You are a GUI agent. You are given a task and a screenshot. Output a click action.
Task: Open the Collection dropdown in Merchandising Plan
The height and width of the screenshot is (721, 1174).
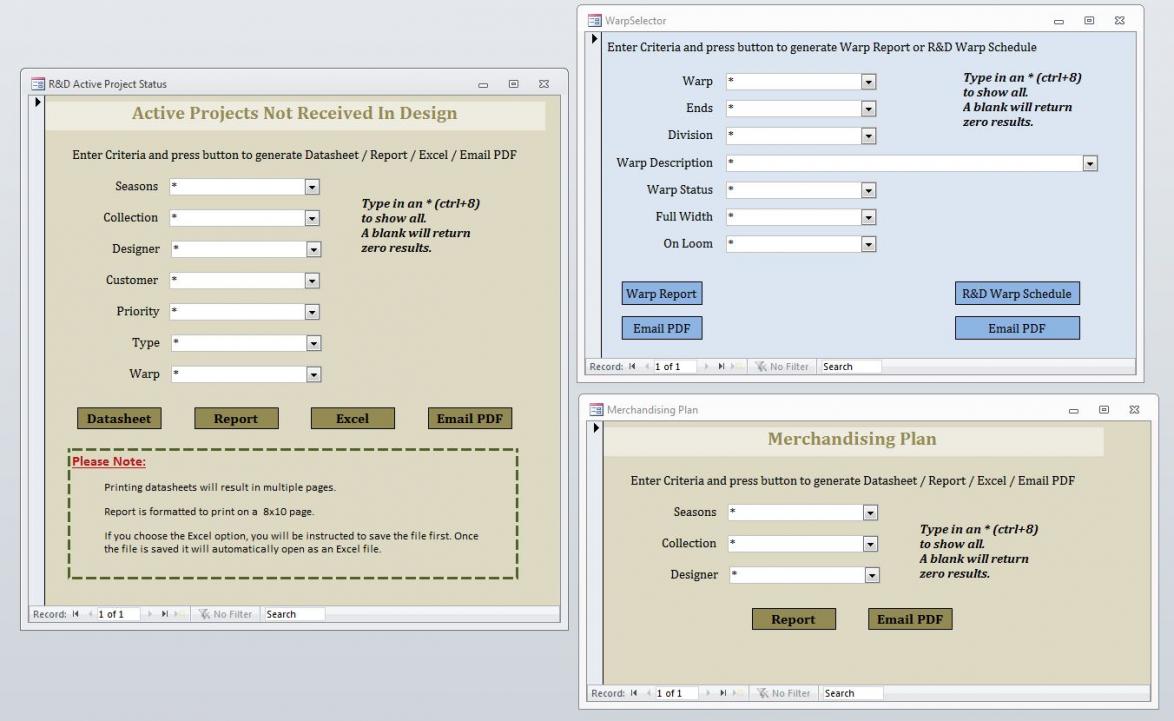(870, 544)
